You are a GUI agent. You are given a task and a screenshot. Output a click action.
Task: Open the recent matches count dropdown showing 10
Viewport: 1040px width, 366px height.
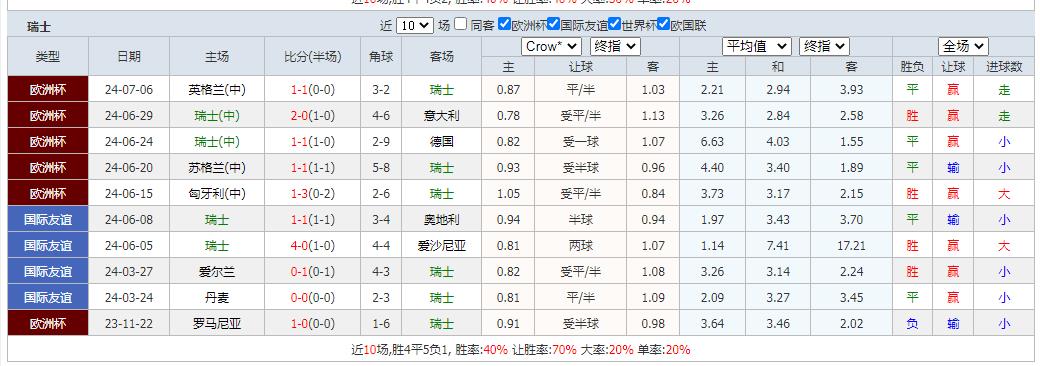[x=415, y=26]
